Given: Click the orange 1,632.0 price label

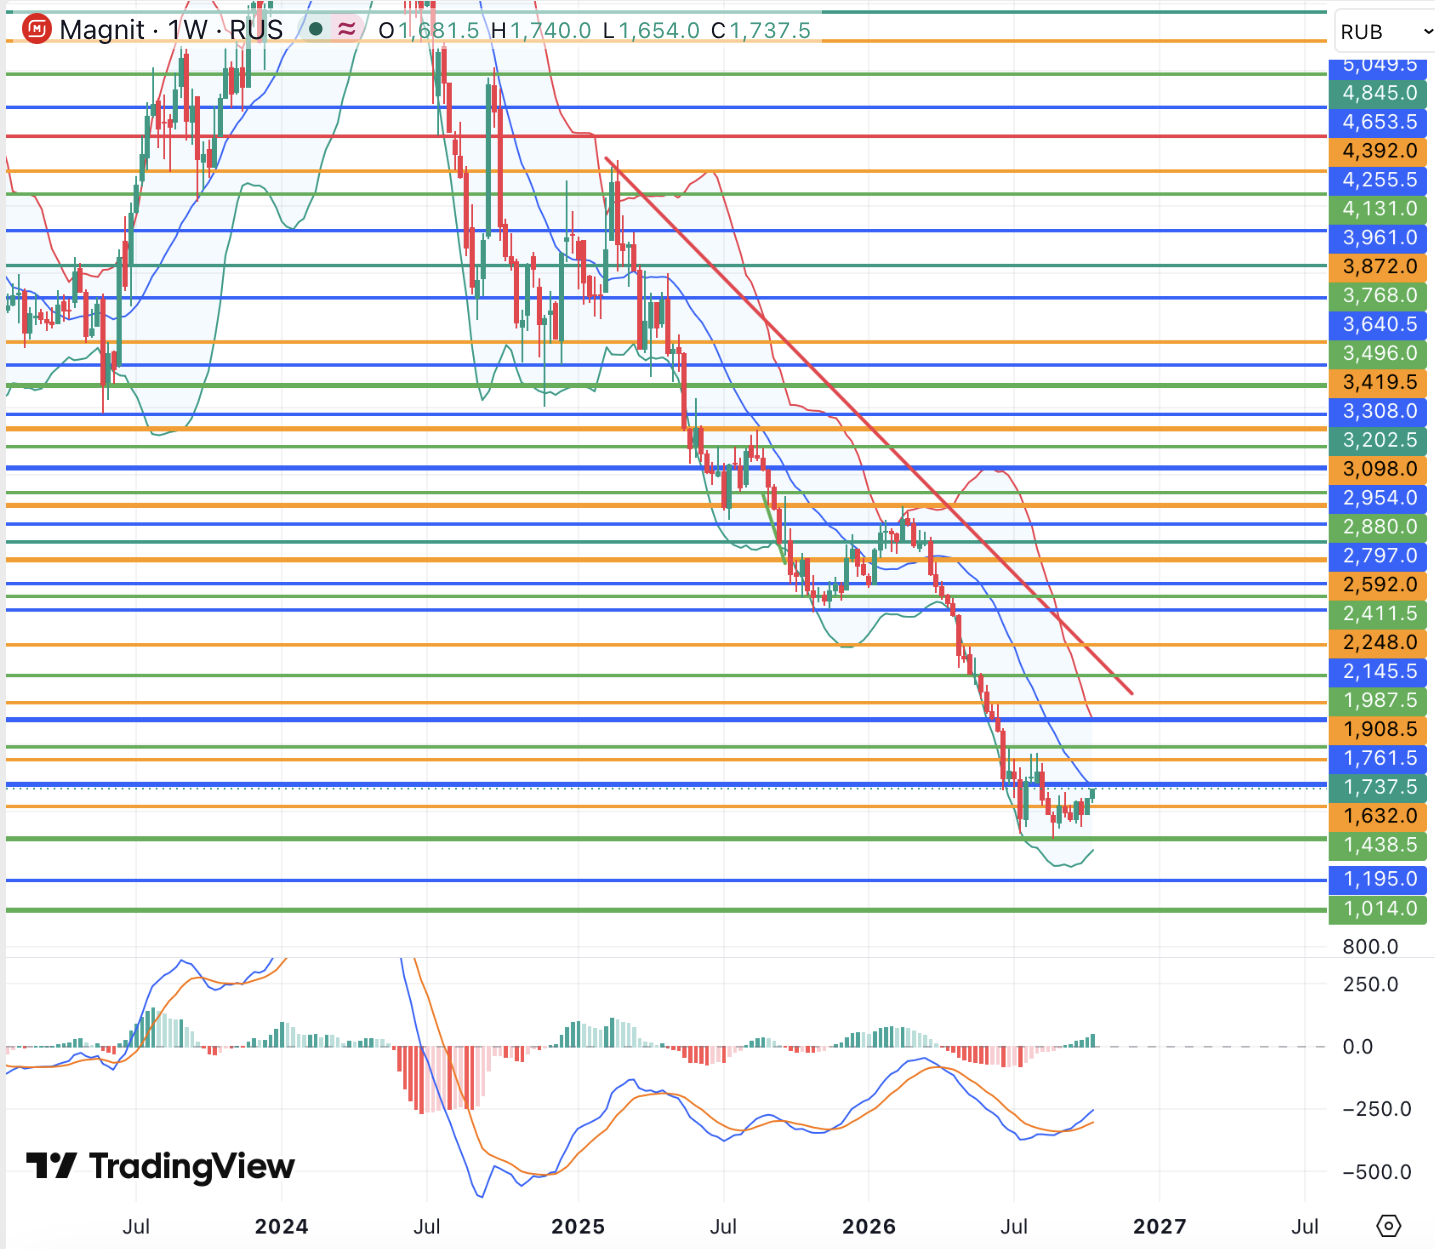Looking at the screenshot, I should click(x=1379, y=818).
